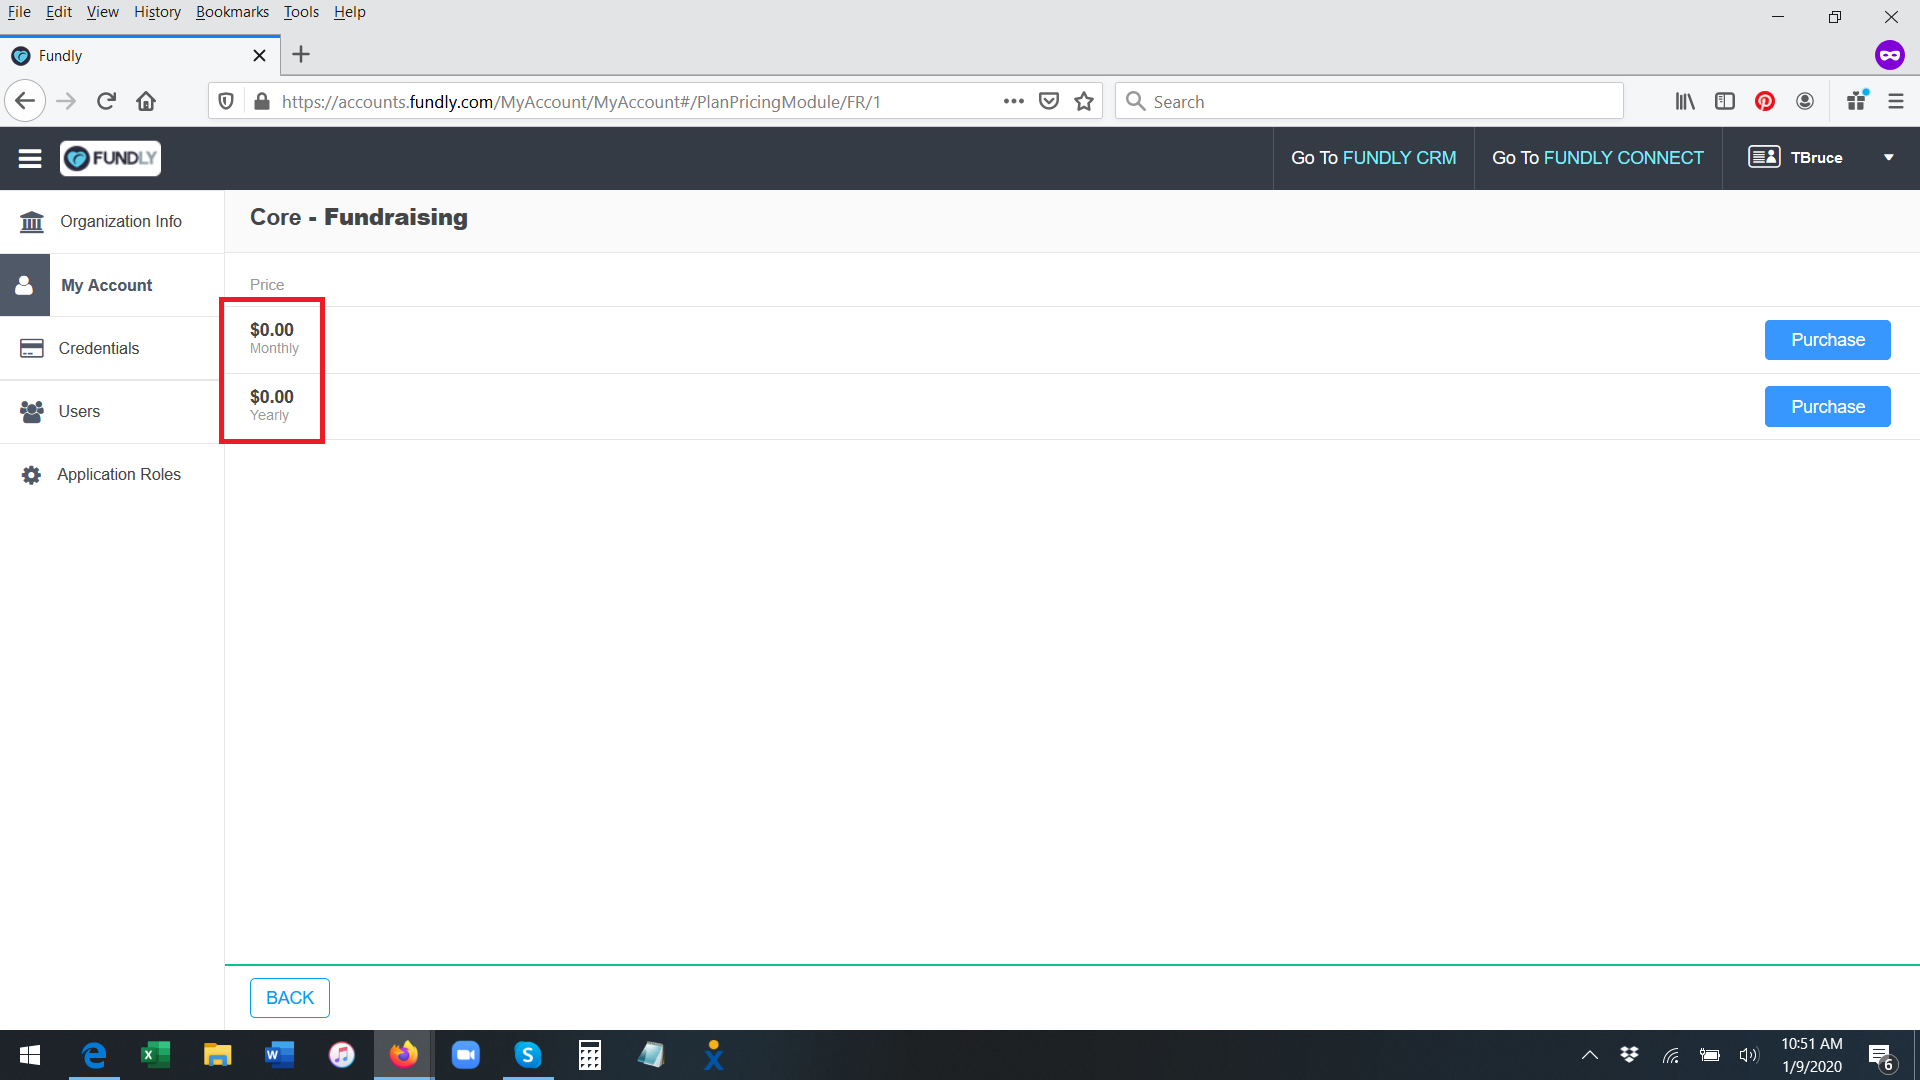This screenshot has width=1920, height=1080.
Task: Save page to Pocket
Action: click(1049, 101)
